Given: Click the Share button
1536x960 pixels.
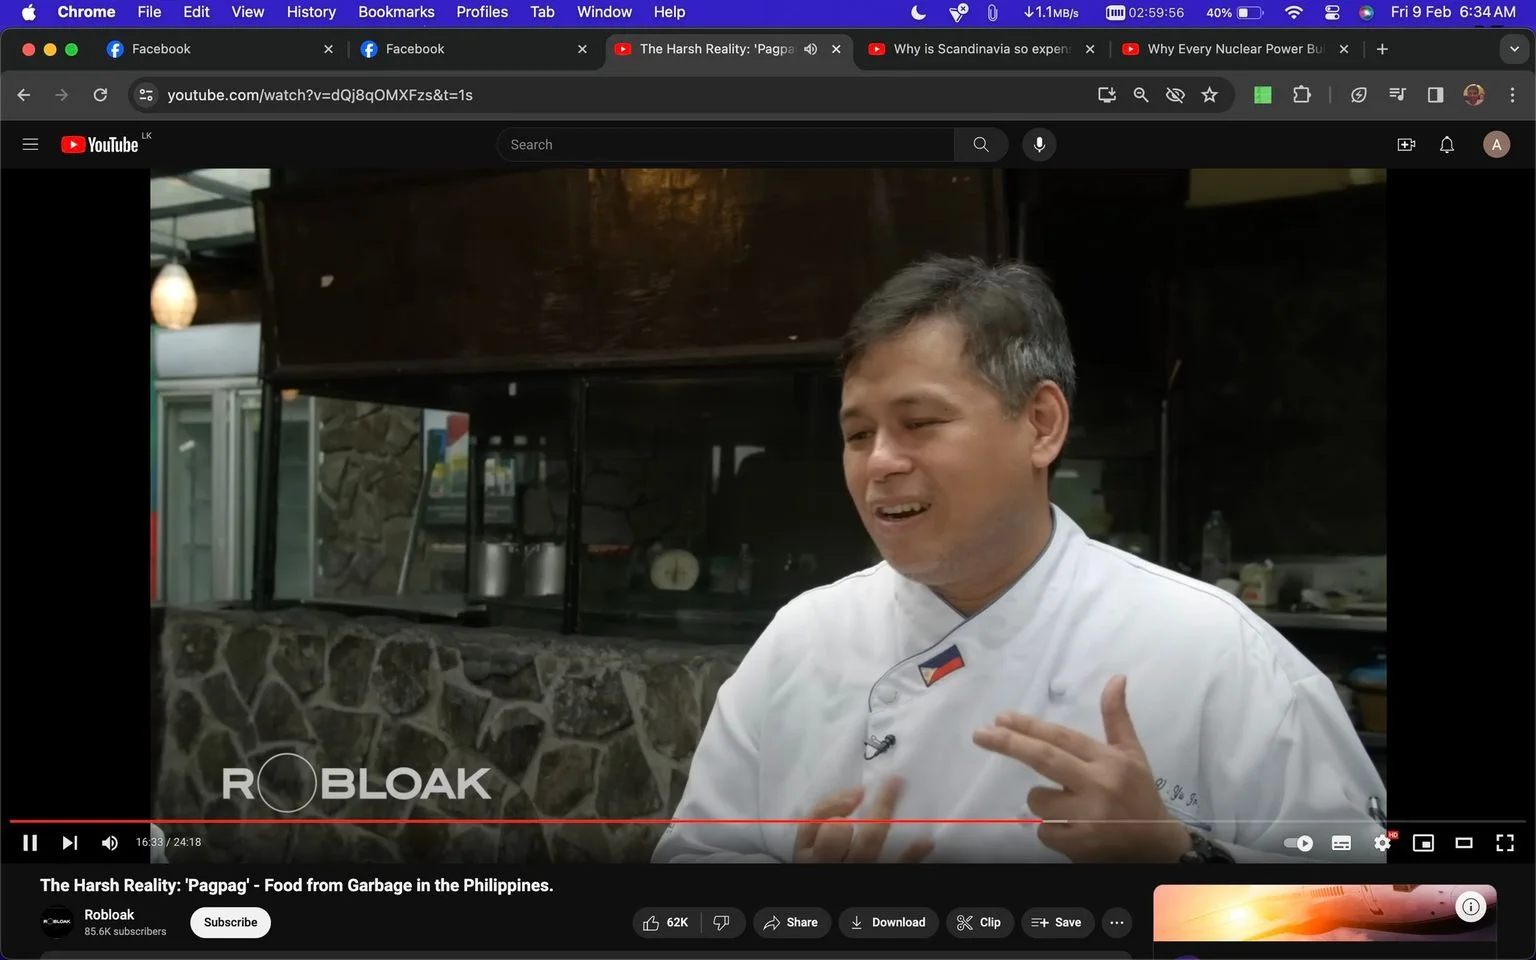Looking at the screenshot, I should 791,922.
